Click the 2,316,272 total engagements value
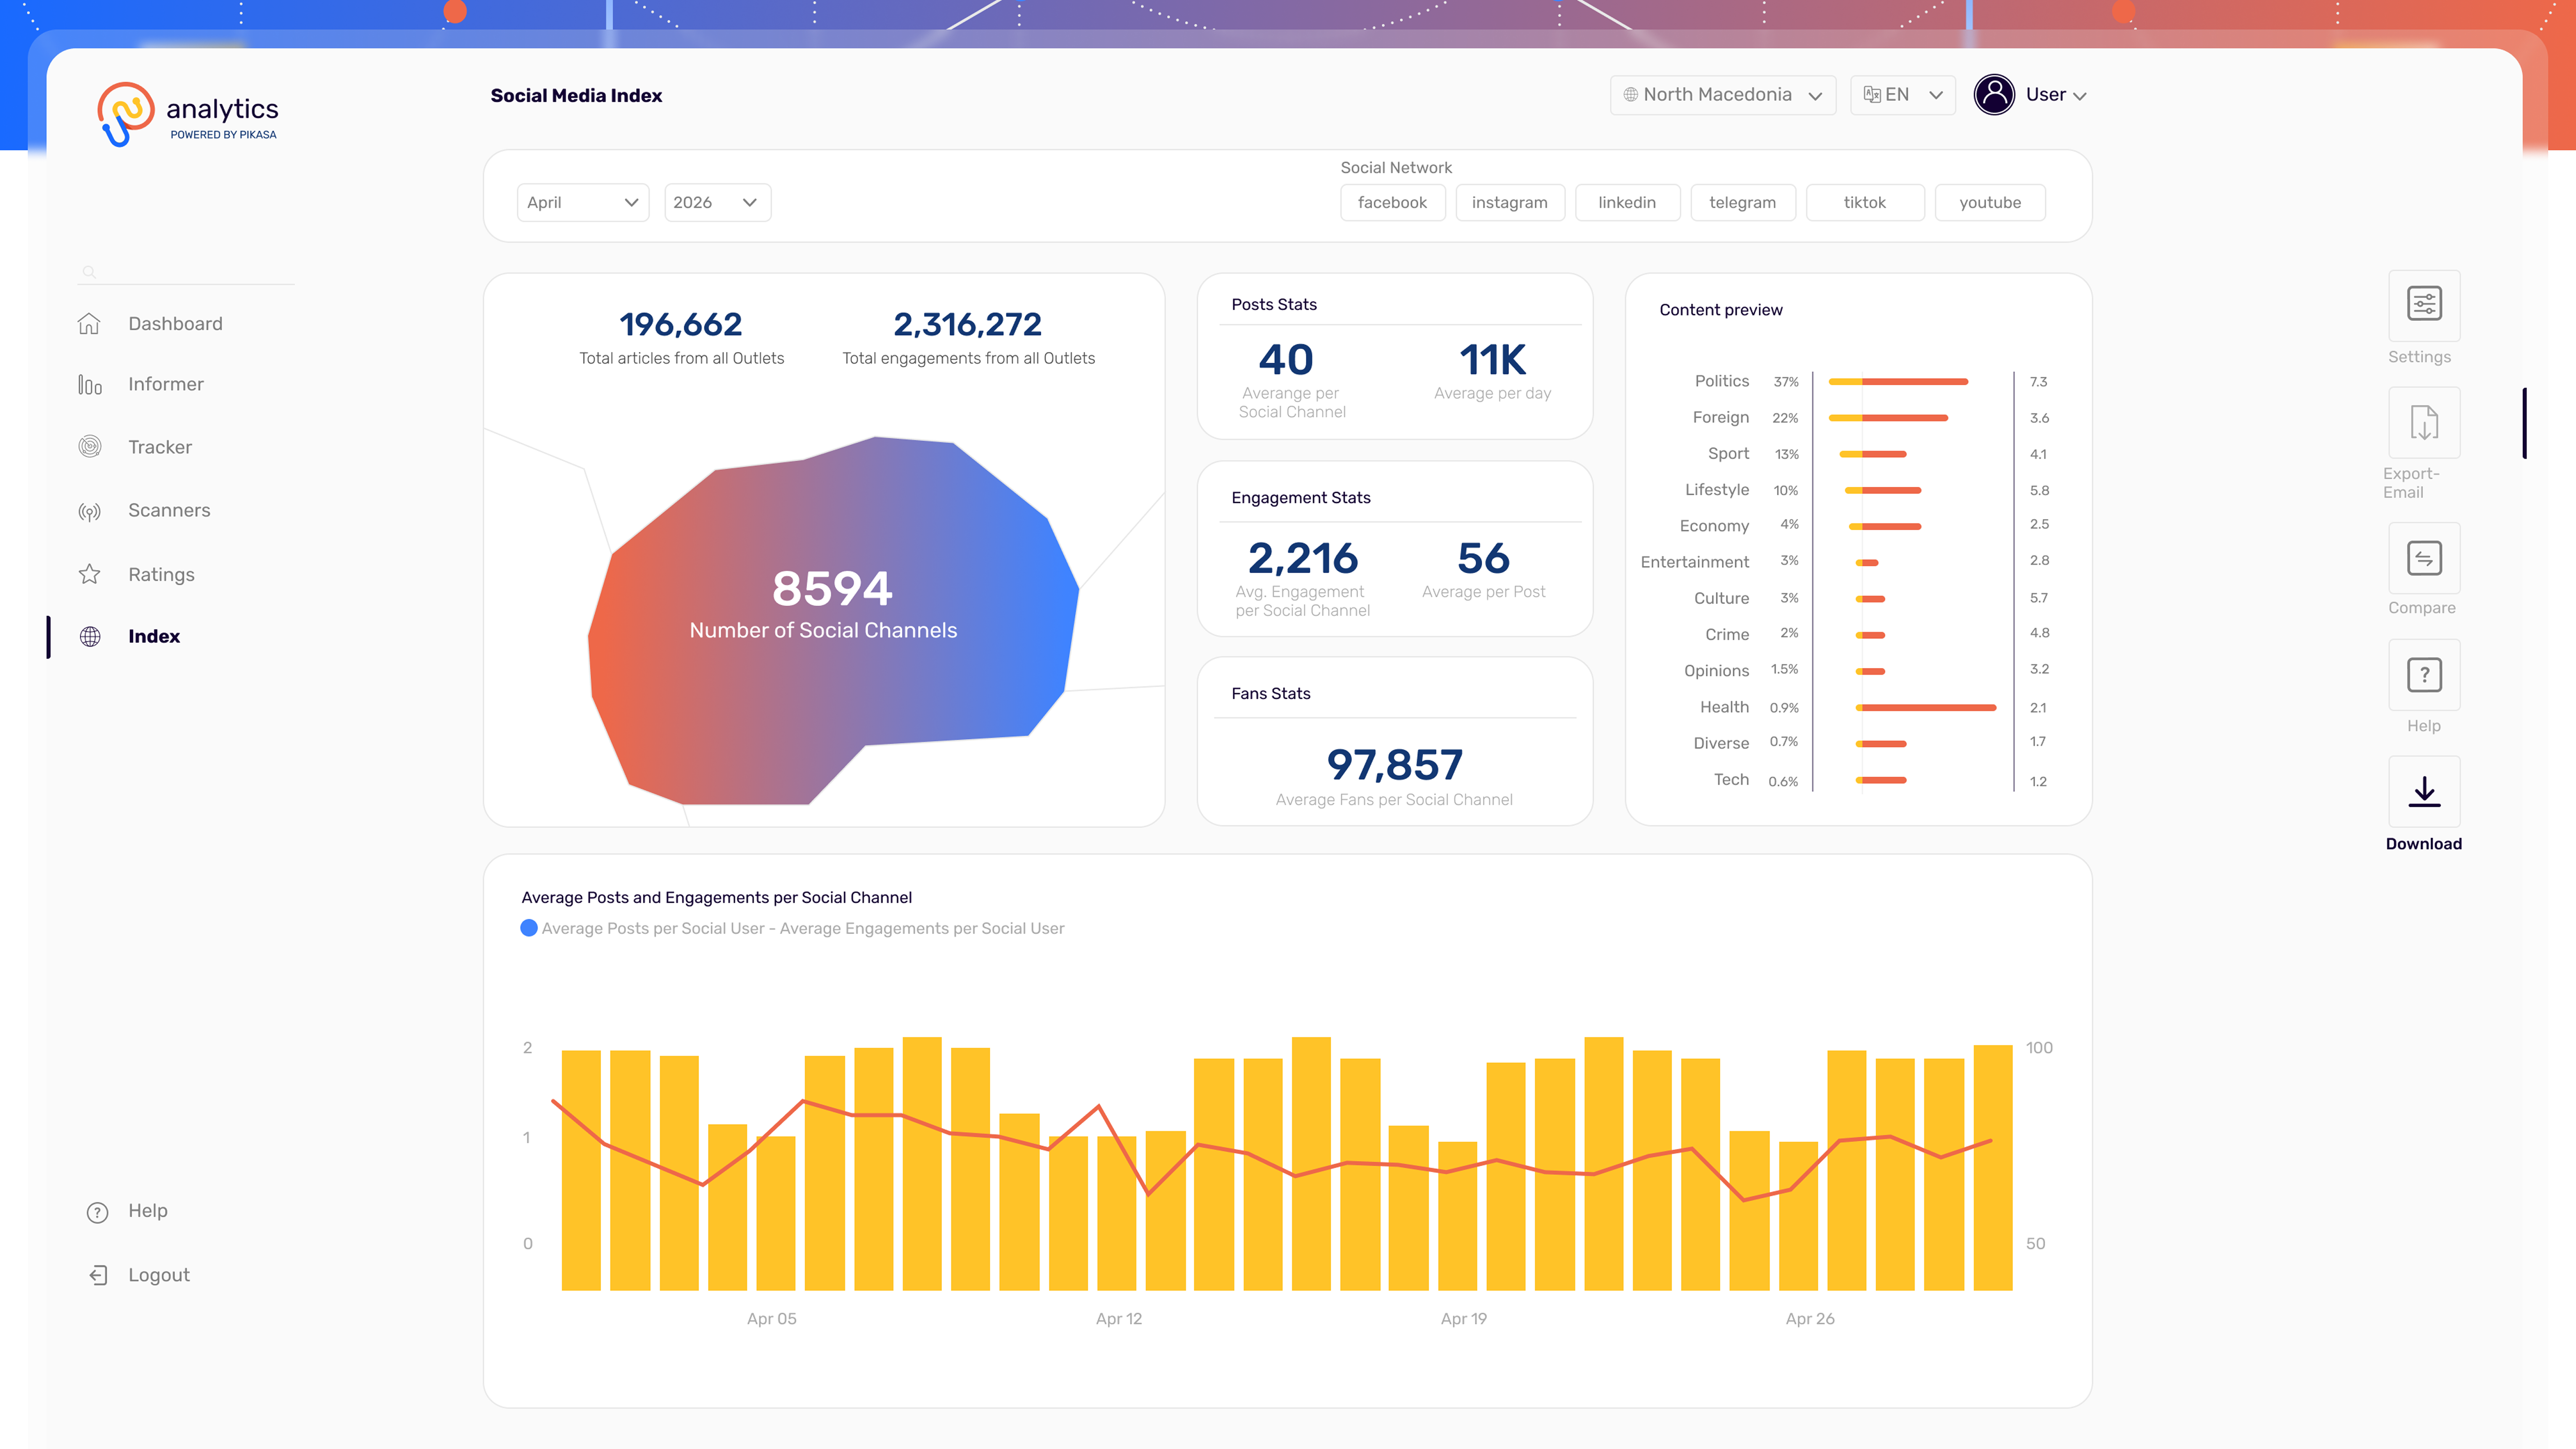 coord(968,325)
